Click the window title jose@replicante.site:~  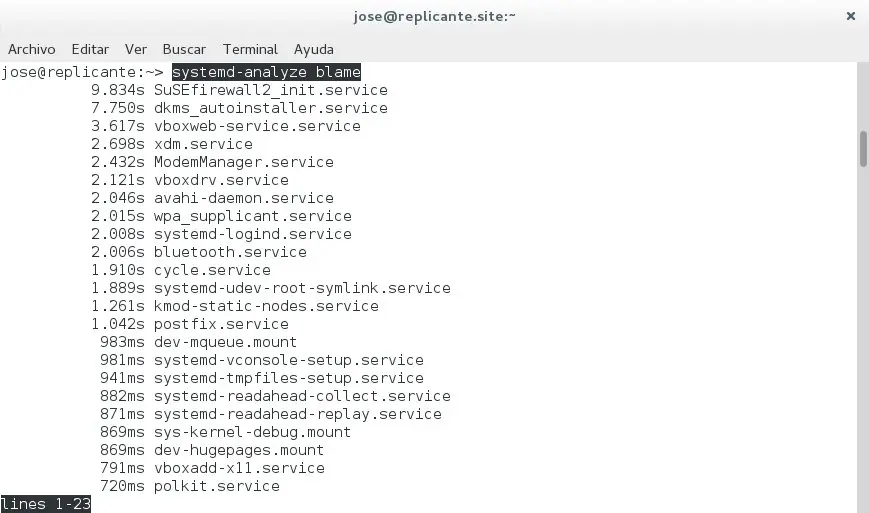[434, 16]
